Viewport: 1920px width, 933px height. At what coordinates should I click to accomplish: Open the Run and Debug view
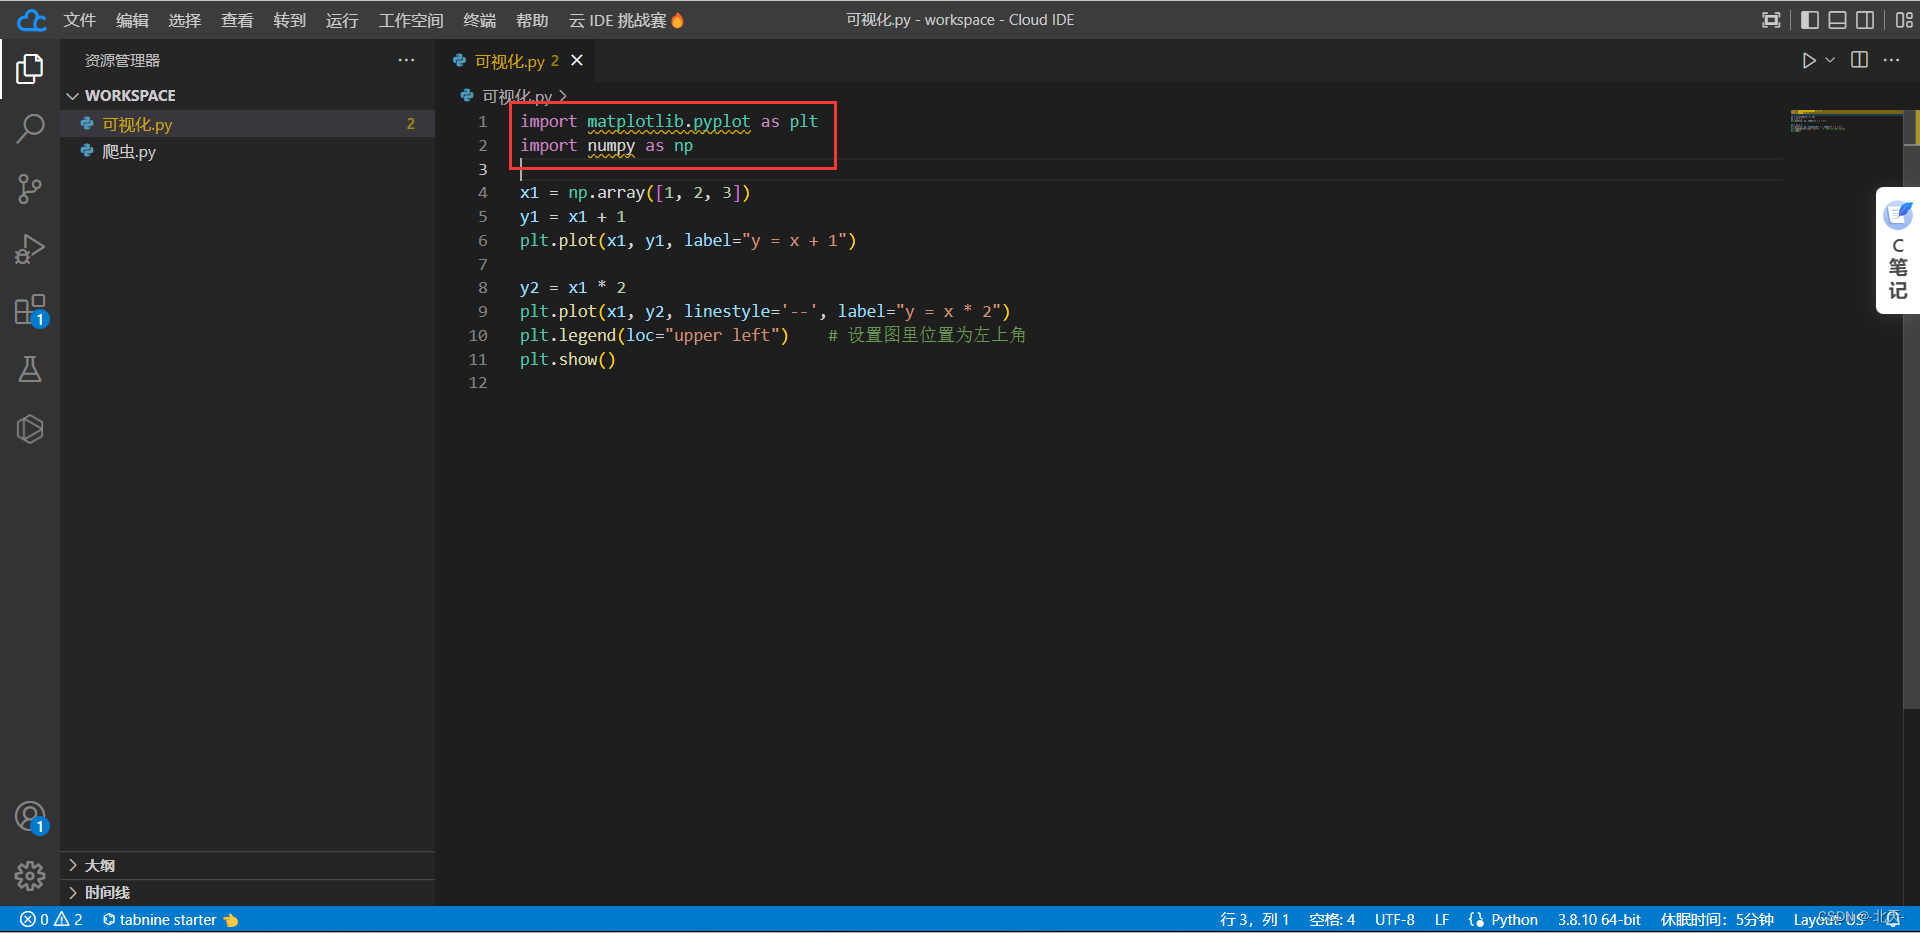click(30, 249)
